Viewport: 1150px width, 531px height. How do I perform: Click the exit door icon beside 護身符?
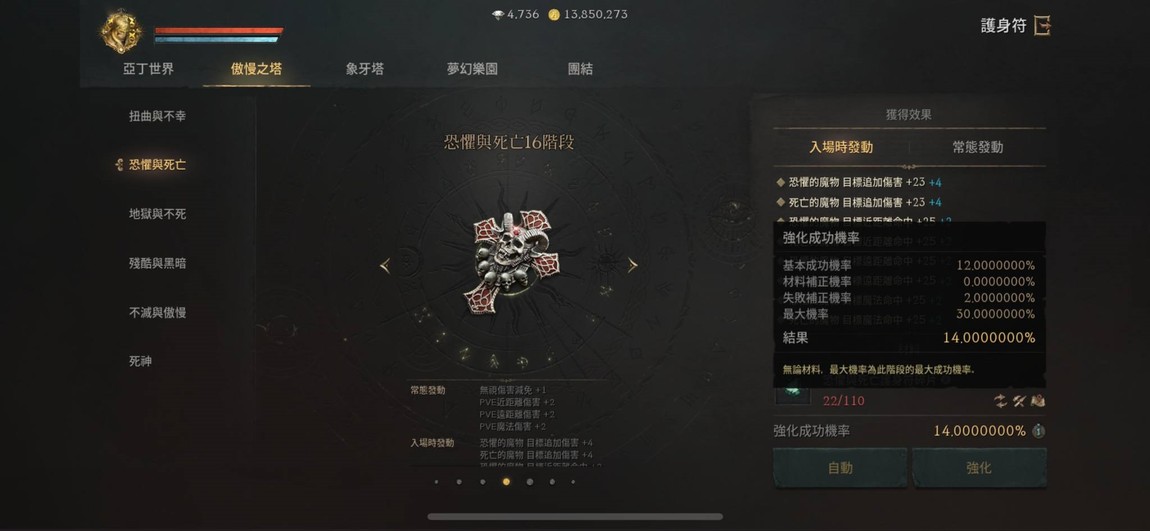[1042, 26]
